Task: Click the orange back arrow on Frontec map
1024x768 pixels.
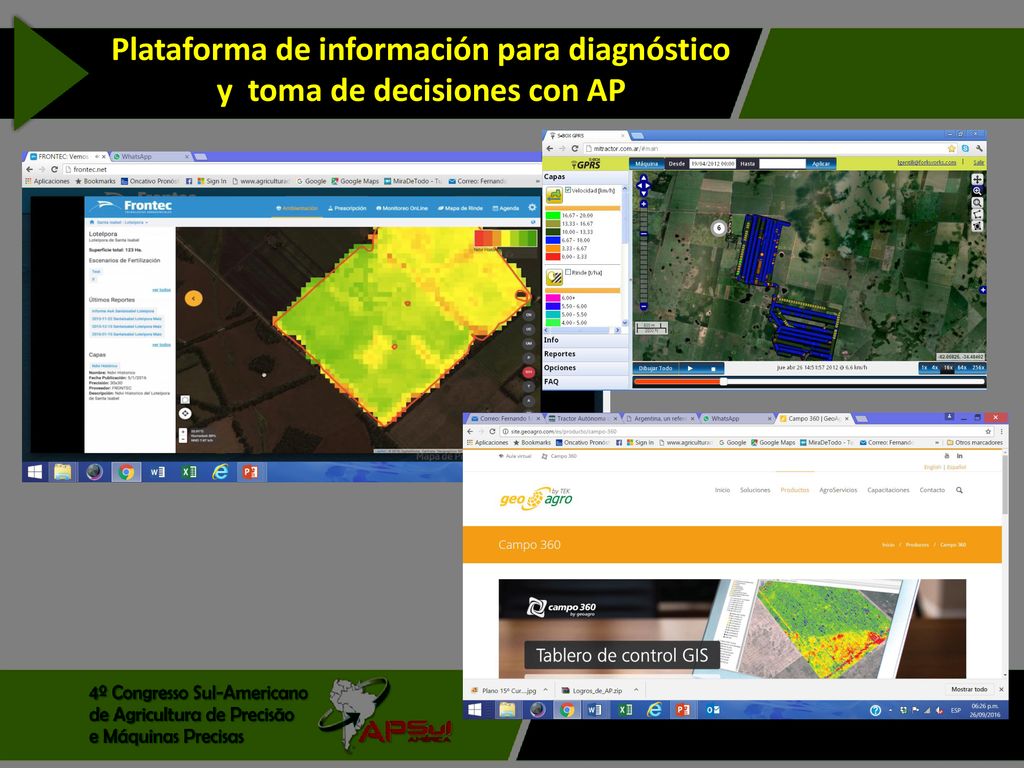Action: pyautogui.click(x=193, y=298)
